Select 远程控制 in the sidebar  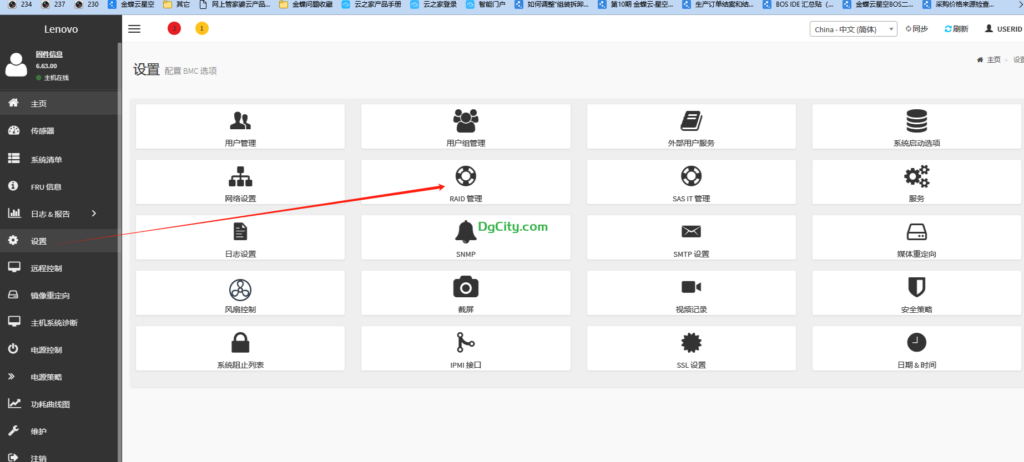pos(46,268)
